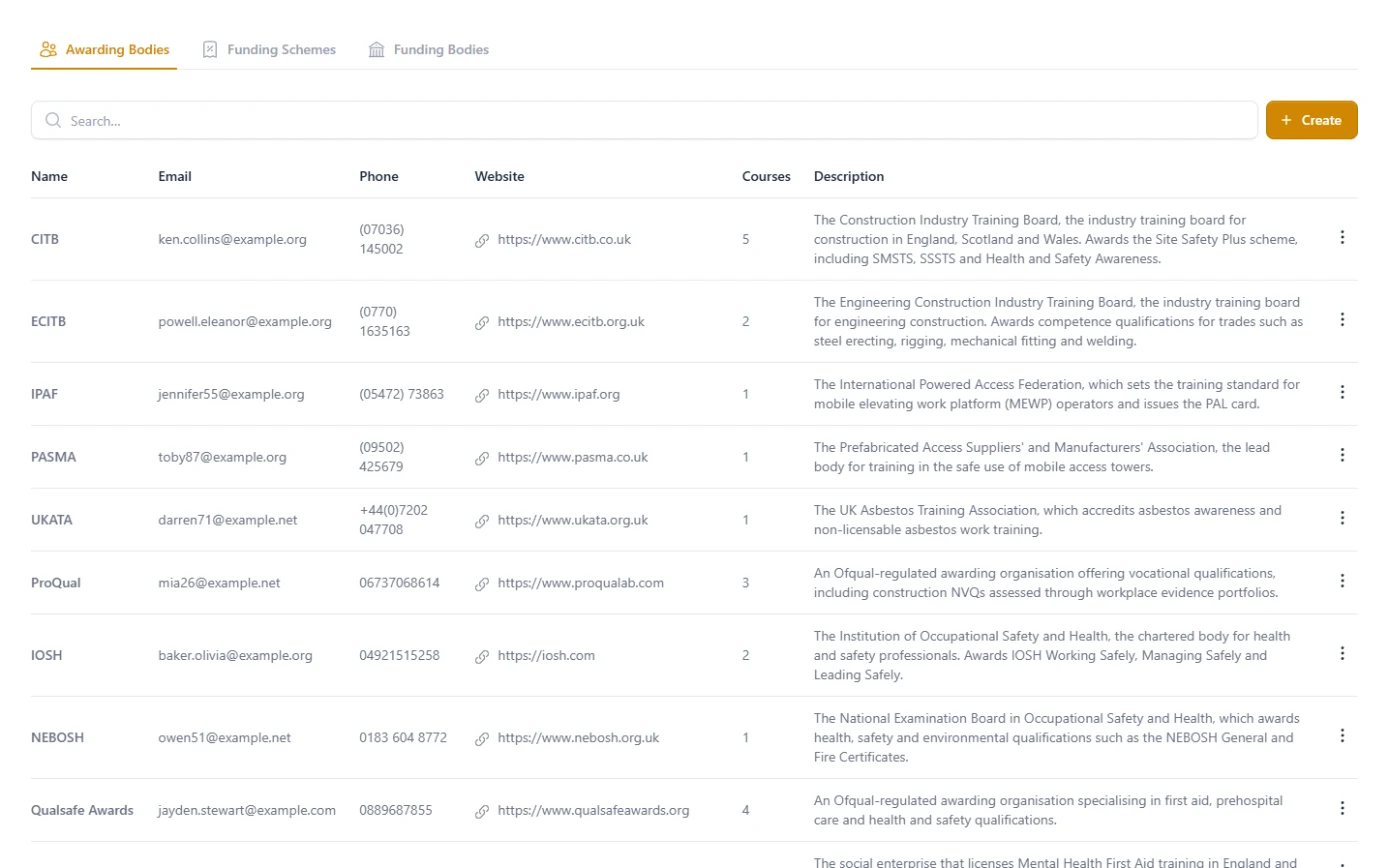Select the Awarding Bodies tab
This screenshot has height=868, width=1389.
pos(104,49)
